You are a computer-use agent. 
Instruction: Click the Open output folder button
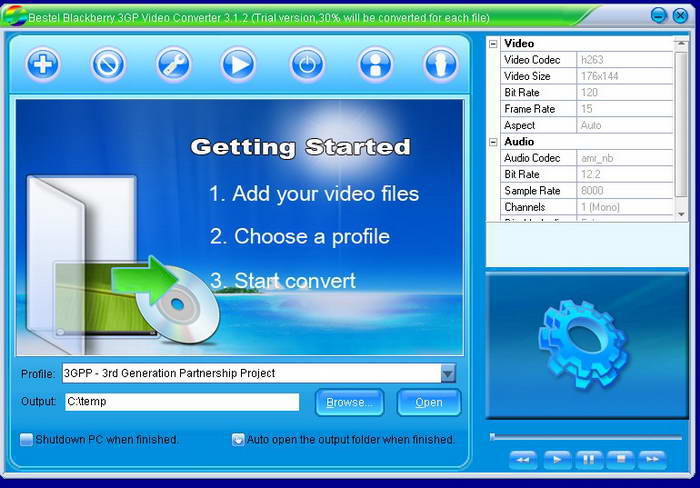[429, 402]
